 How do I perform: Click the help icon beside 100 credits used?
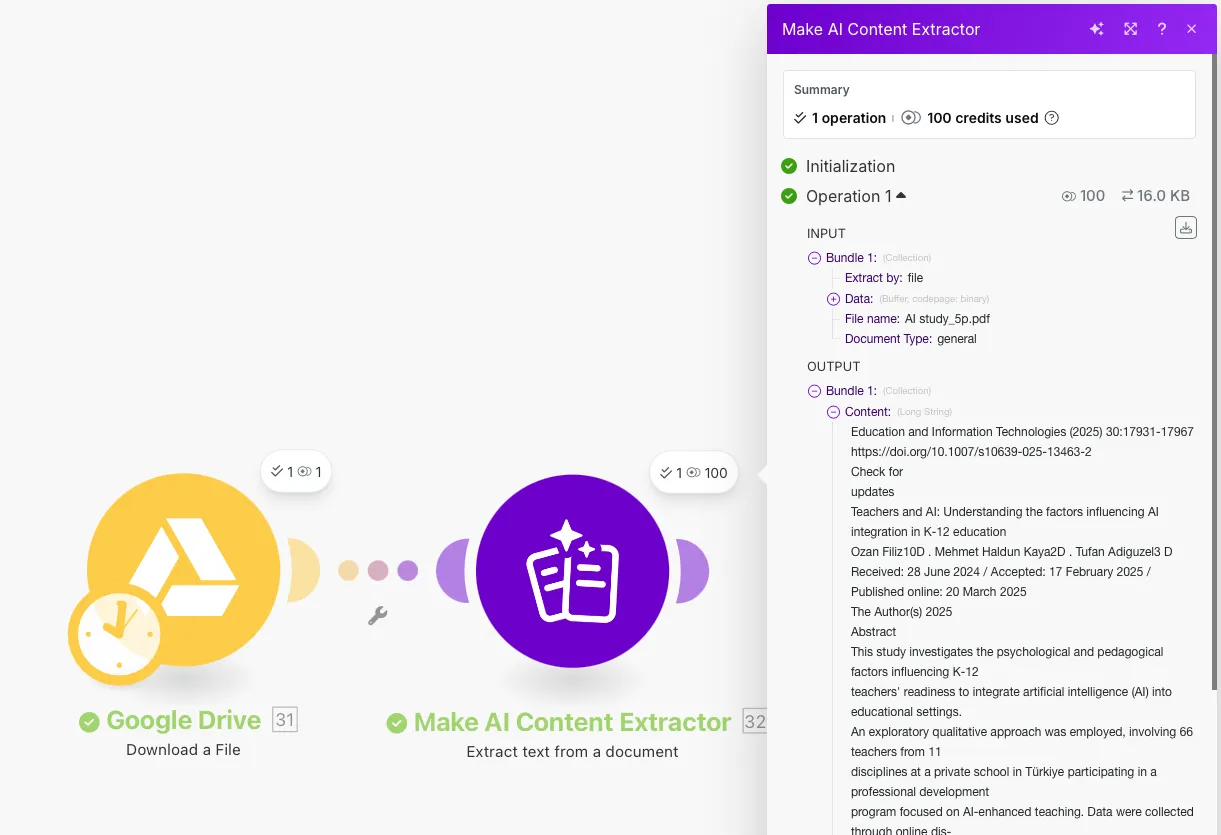1051,118
